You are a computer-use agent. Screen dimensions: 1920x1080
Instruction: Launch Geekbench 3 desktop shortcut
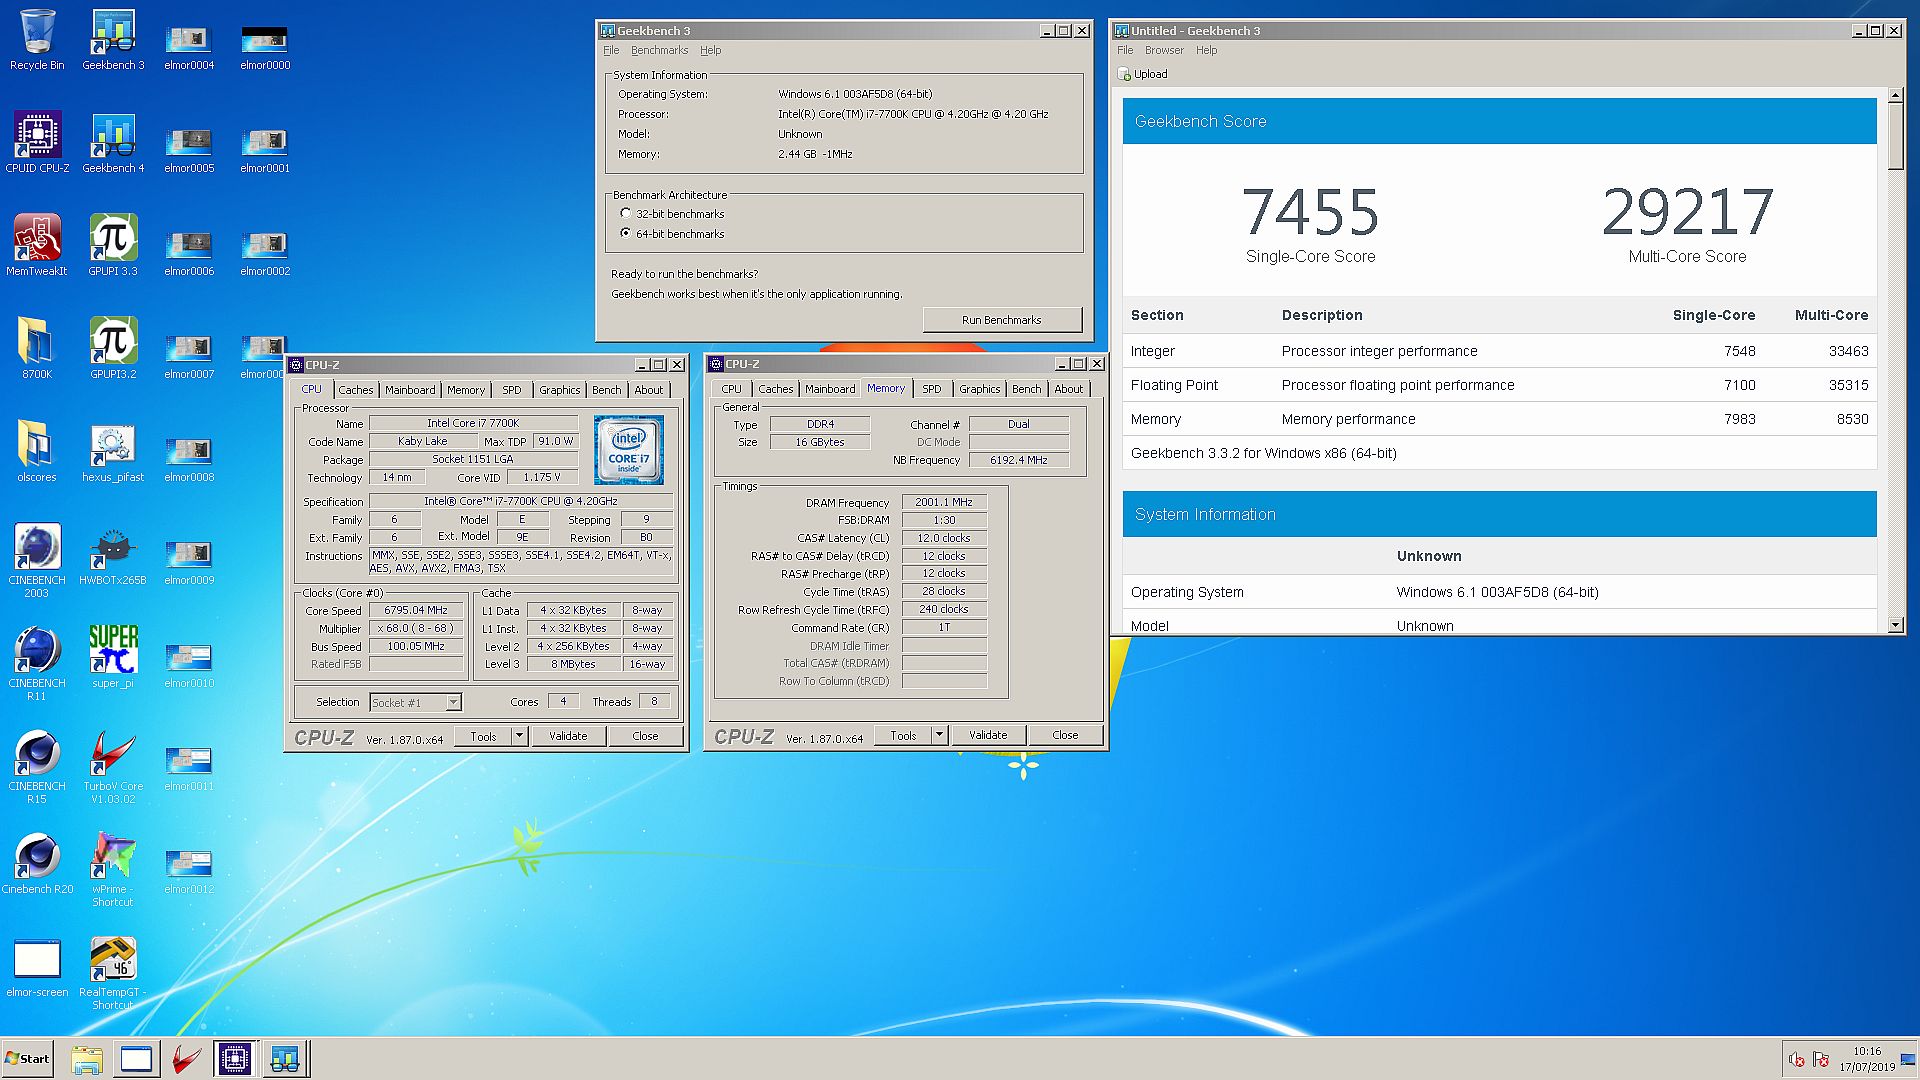(113, 40)
